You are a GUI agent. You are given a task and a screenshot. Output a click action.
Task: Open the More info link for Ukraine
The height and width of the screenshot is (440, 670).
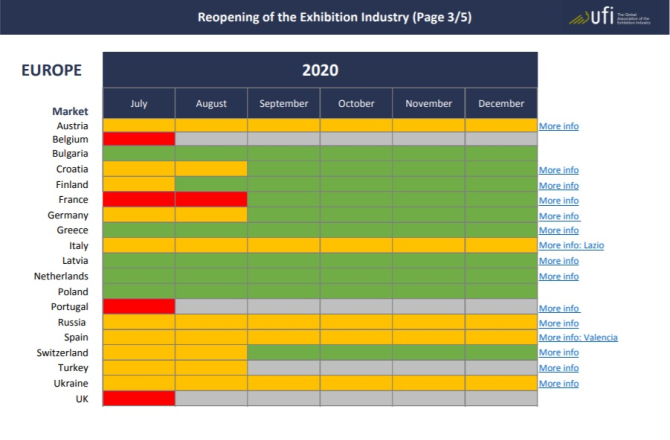click(x=558, y=383)
